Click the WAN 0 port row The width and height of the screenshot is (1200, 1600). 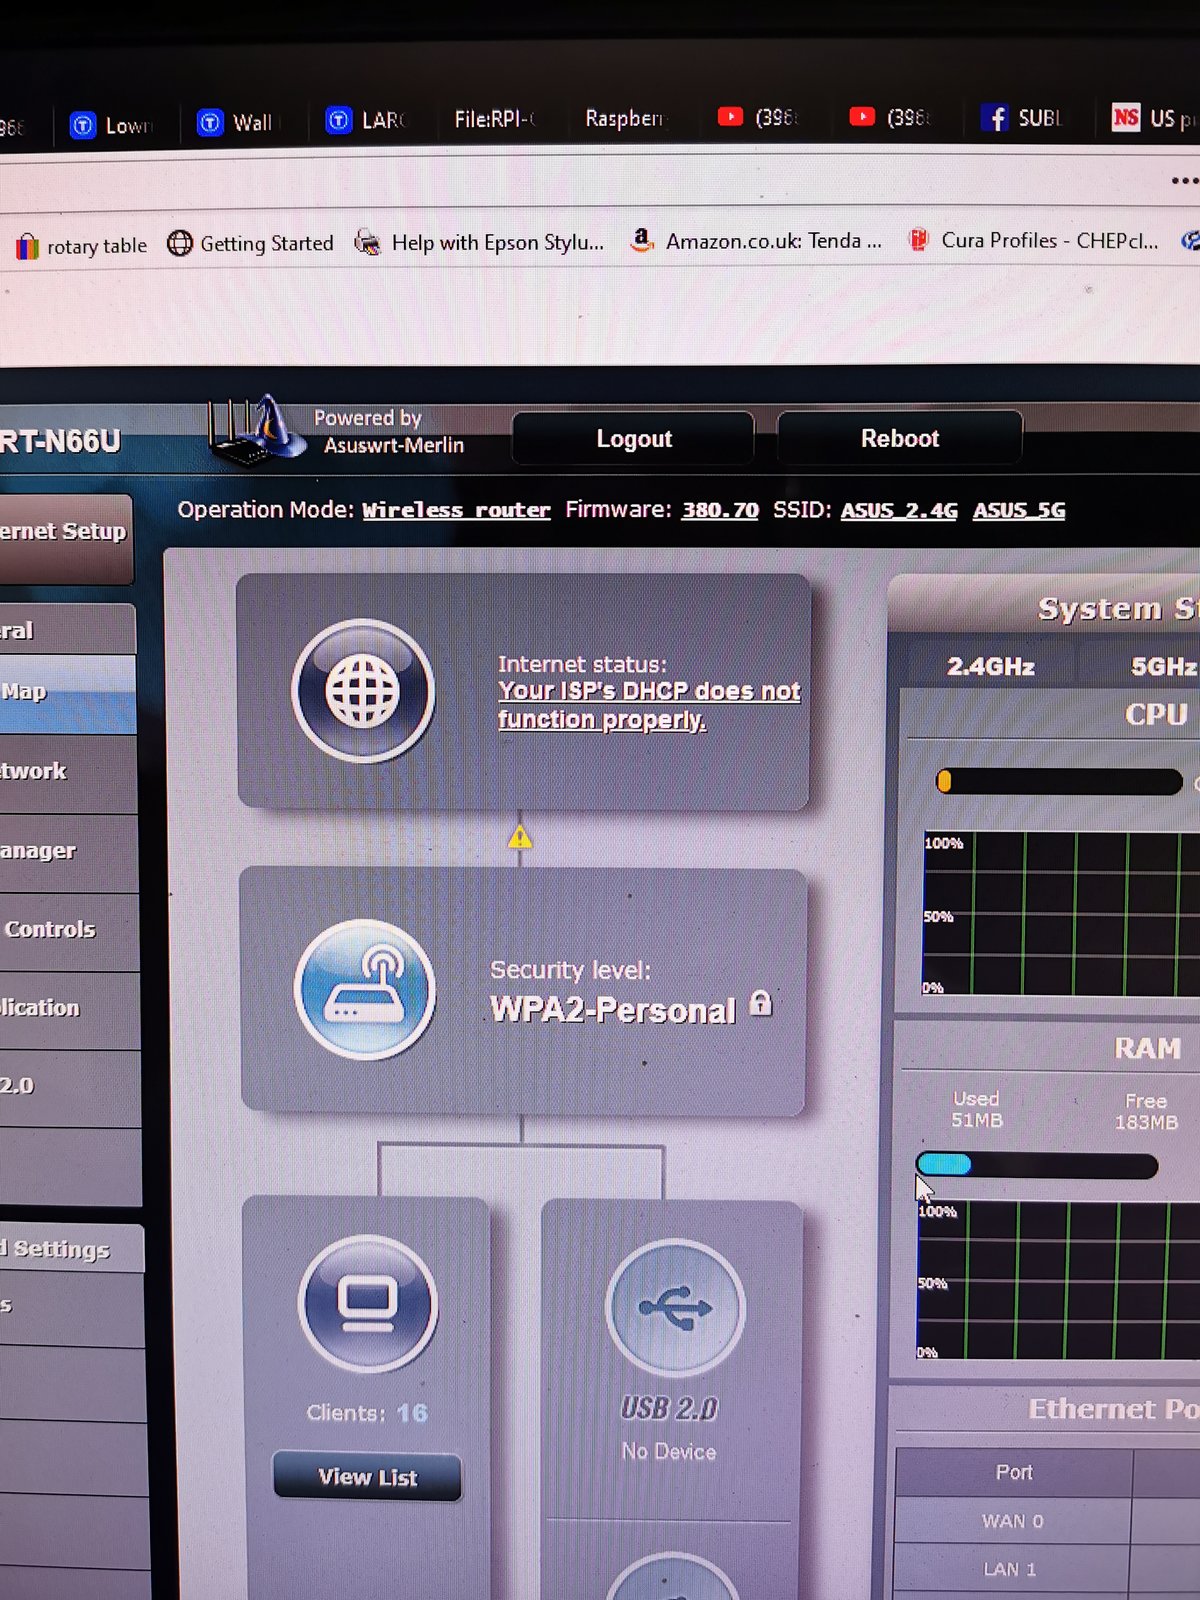click(x=1047, y=1521)
